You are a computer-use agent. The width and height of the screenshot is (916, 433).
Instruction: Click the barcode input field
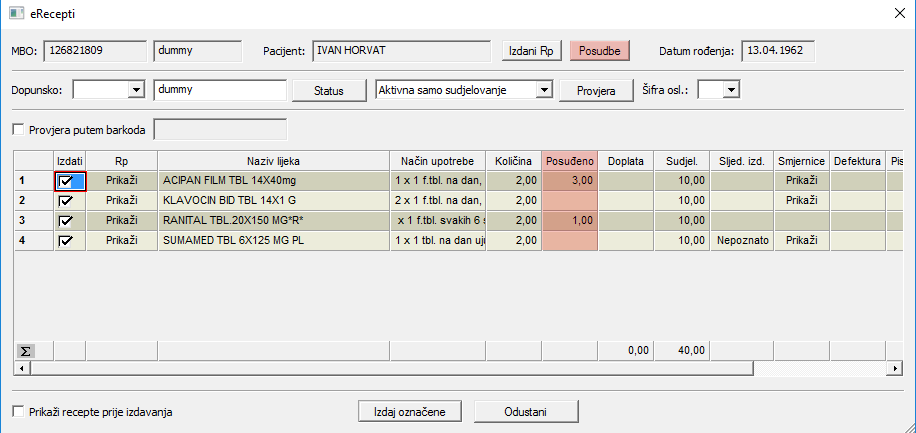pyautogui.click(x=220, y=130)
